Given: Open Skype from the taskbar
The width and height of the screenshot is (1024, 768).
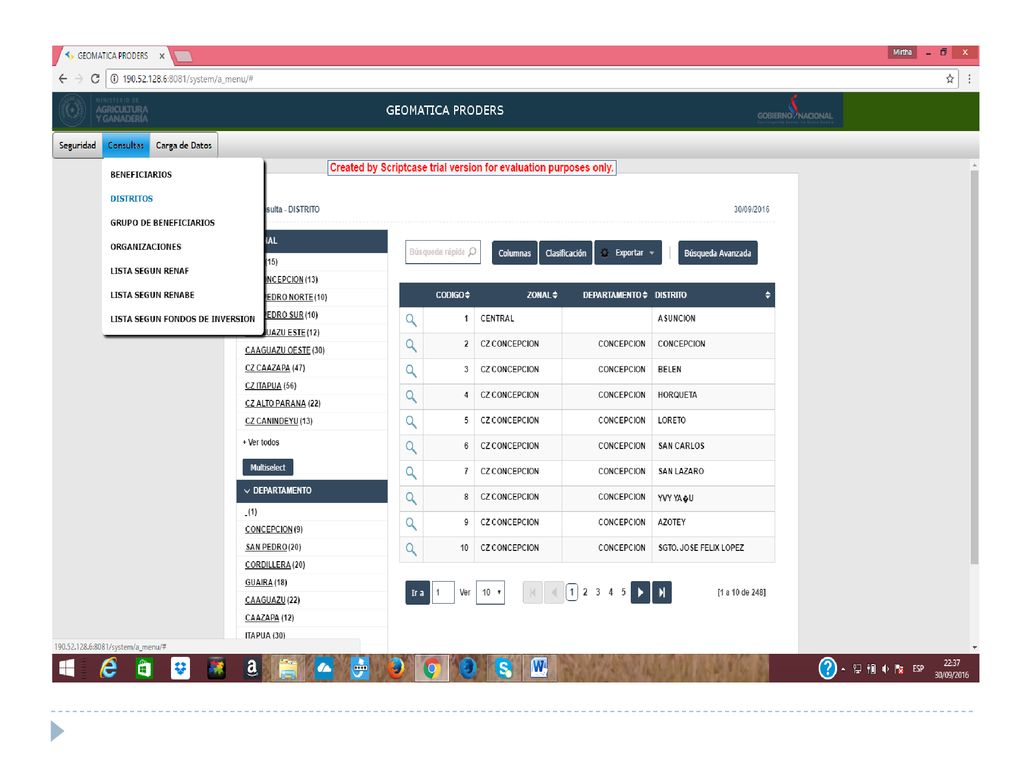Looking at the screenshot, I should click(504, 668).
